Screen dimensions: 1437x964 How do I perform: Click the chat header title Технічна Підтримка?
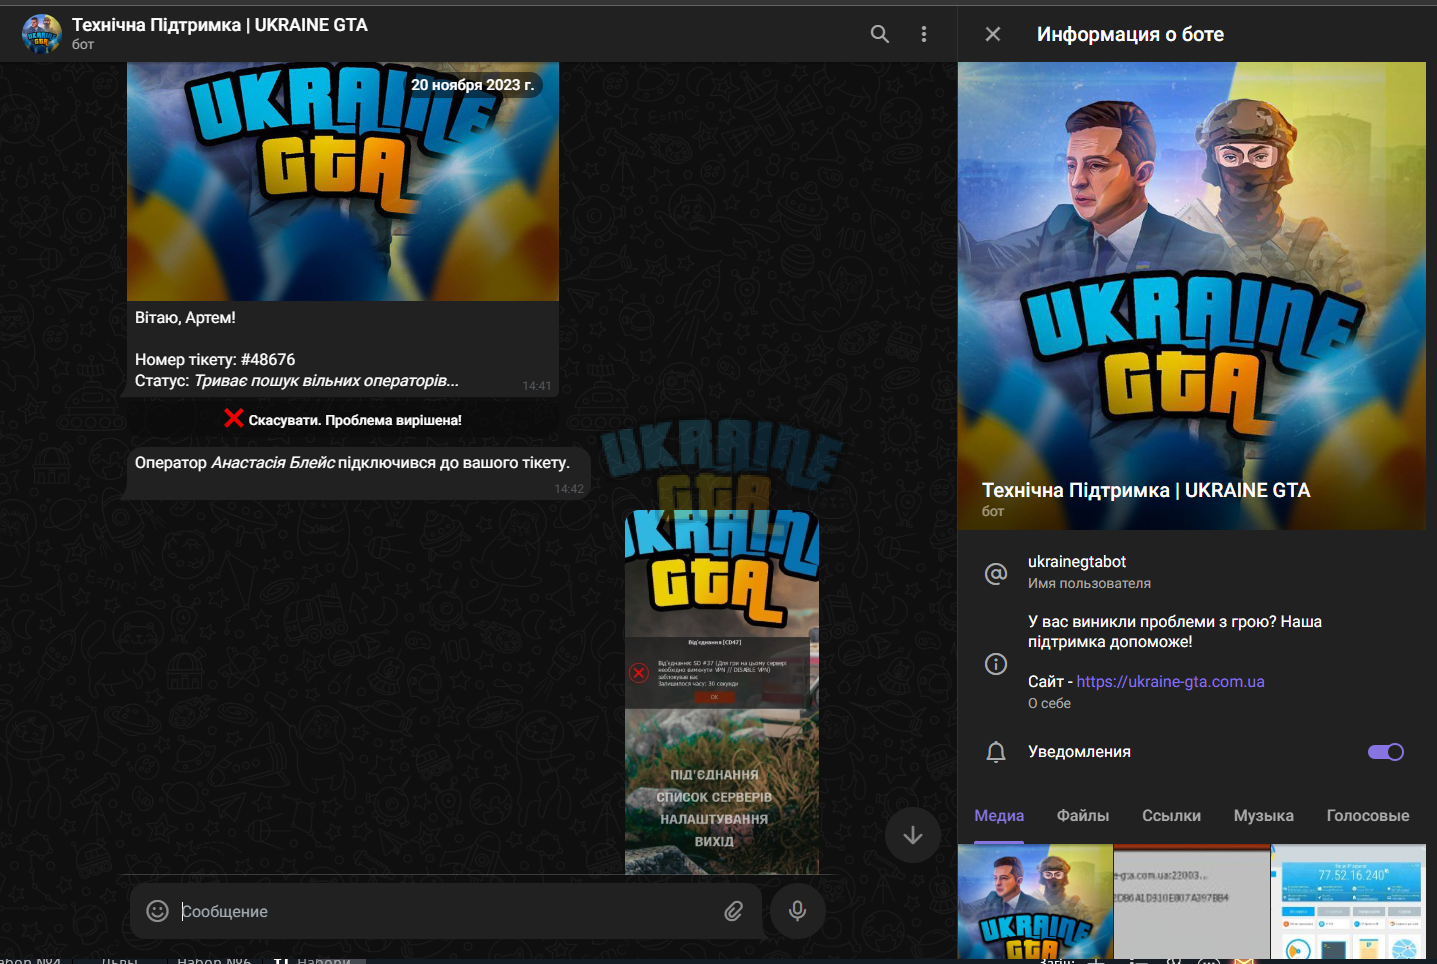(220, 25)
